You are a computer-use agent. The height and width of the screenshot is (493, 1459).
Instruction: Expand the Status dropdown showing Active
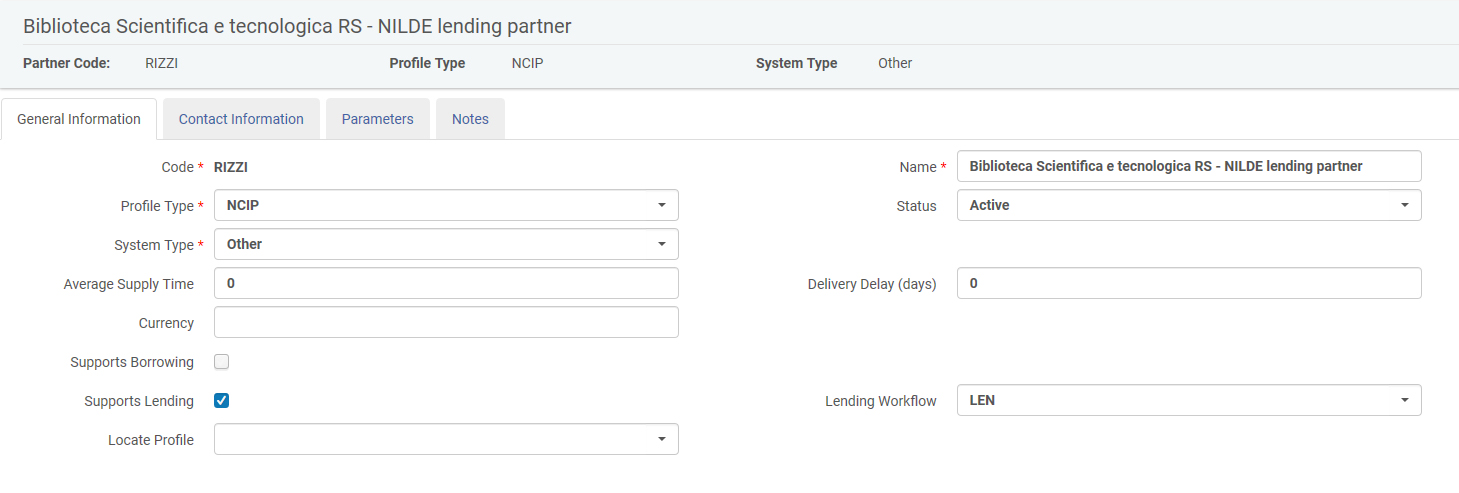(x=1189, y=205)
